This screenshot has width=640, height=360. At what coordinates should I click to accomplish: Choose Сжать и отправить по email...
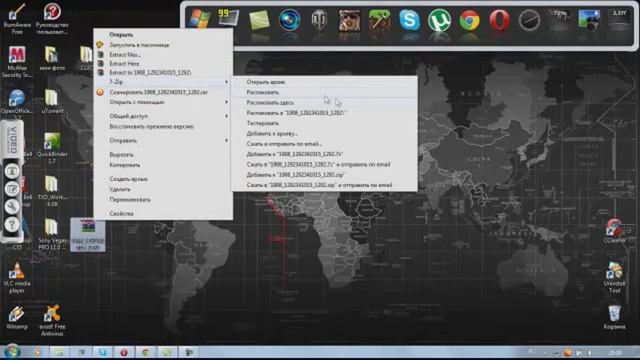pyautogui.click(x=324, y=144)
